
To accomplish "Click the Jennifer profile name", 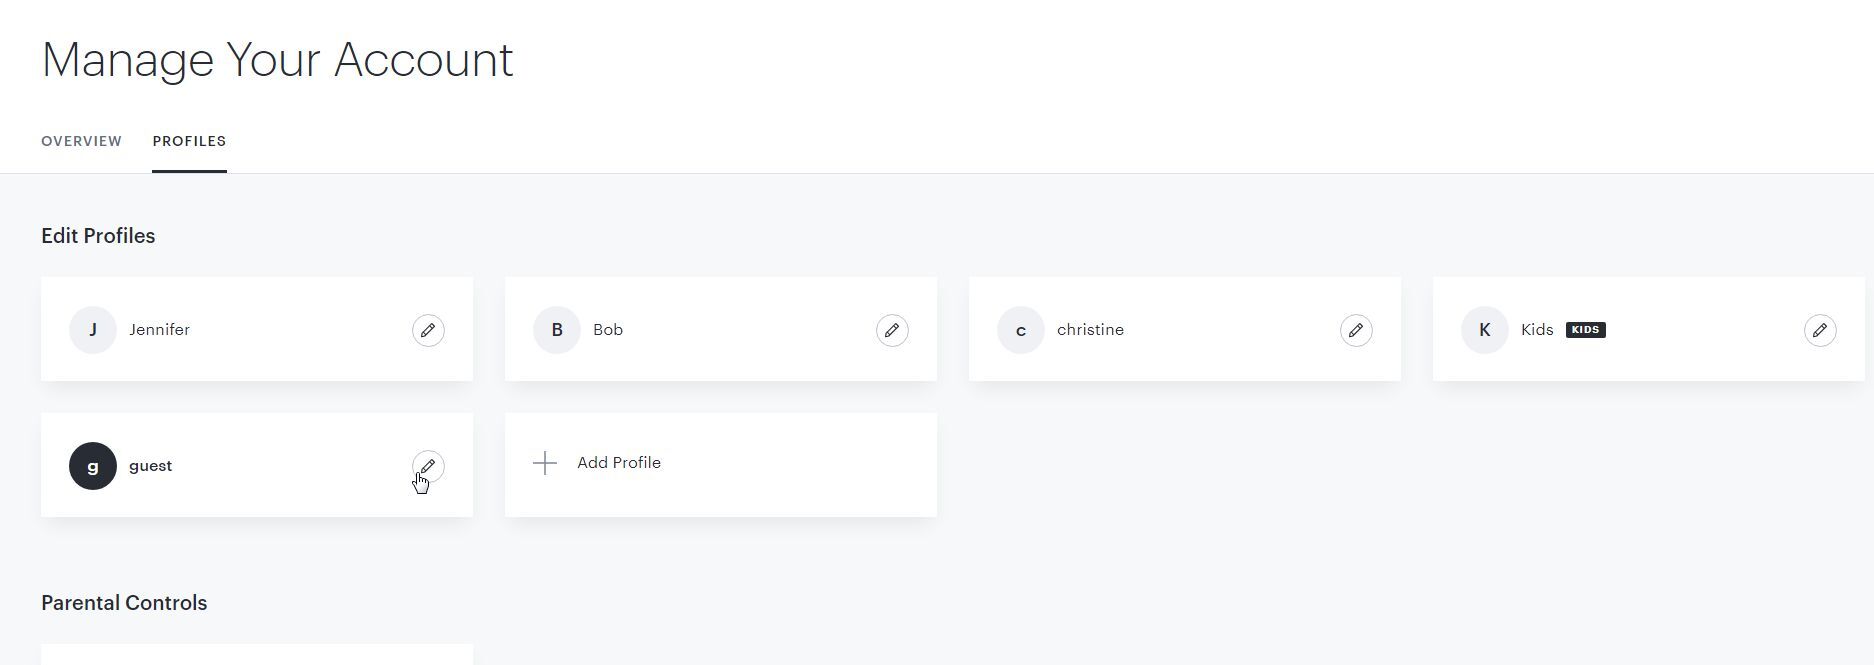I will point(159,330).
